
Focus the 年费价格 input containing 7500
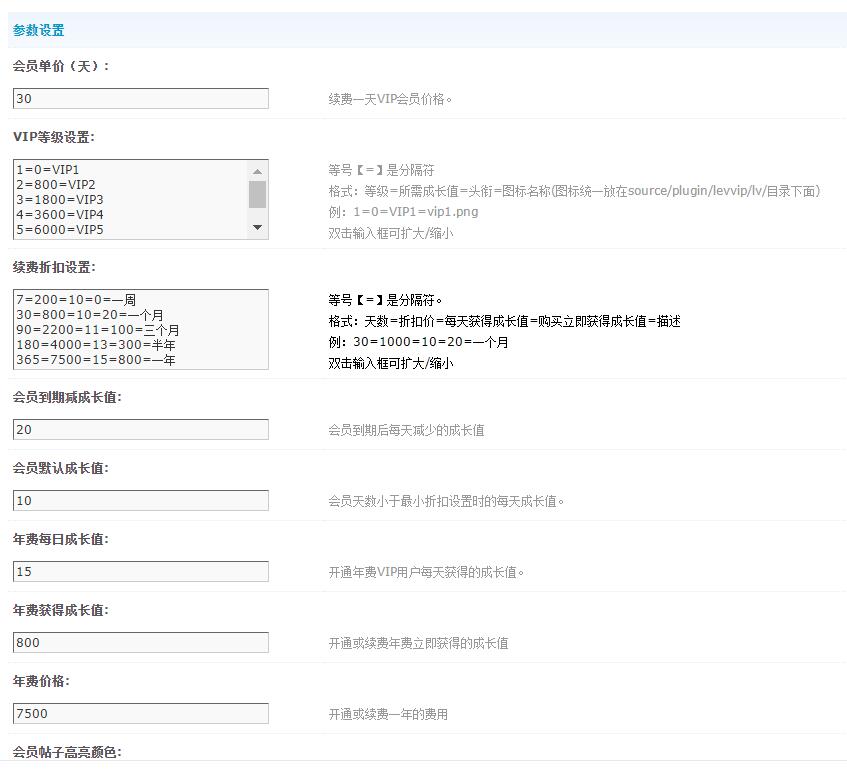pos(141,713)
